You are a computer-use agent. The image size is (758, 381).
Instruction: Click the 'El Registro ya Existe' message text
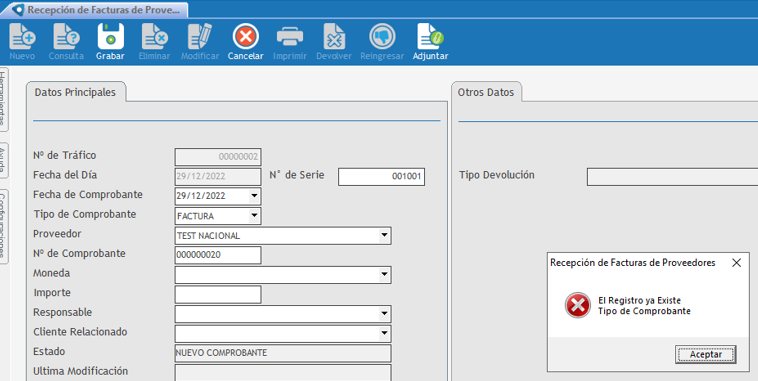point(639,300)
